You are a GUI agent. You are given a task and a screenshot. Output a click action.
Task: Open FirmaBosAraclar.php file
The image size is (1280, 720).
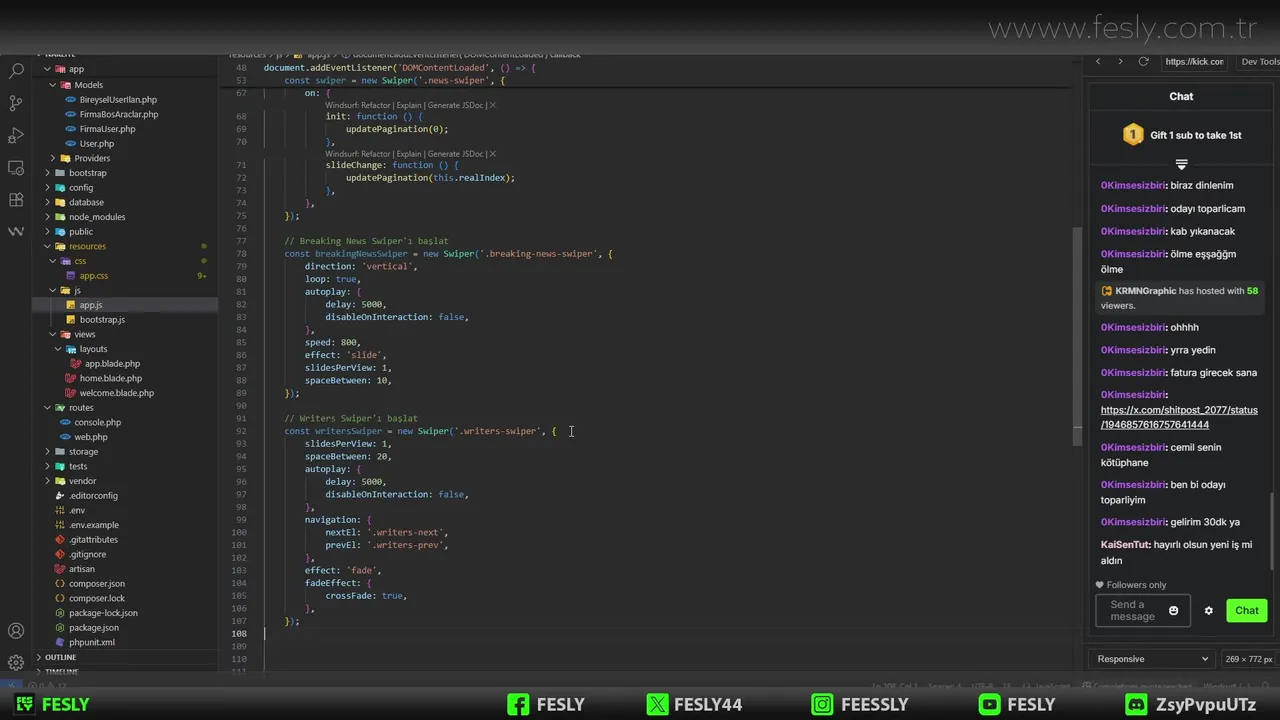point(119,114)
